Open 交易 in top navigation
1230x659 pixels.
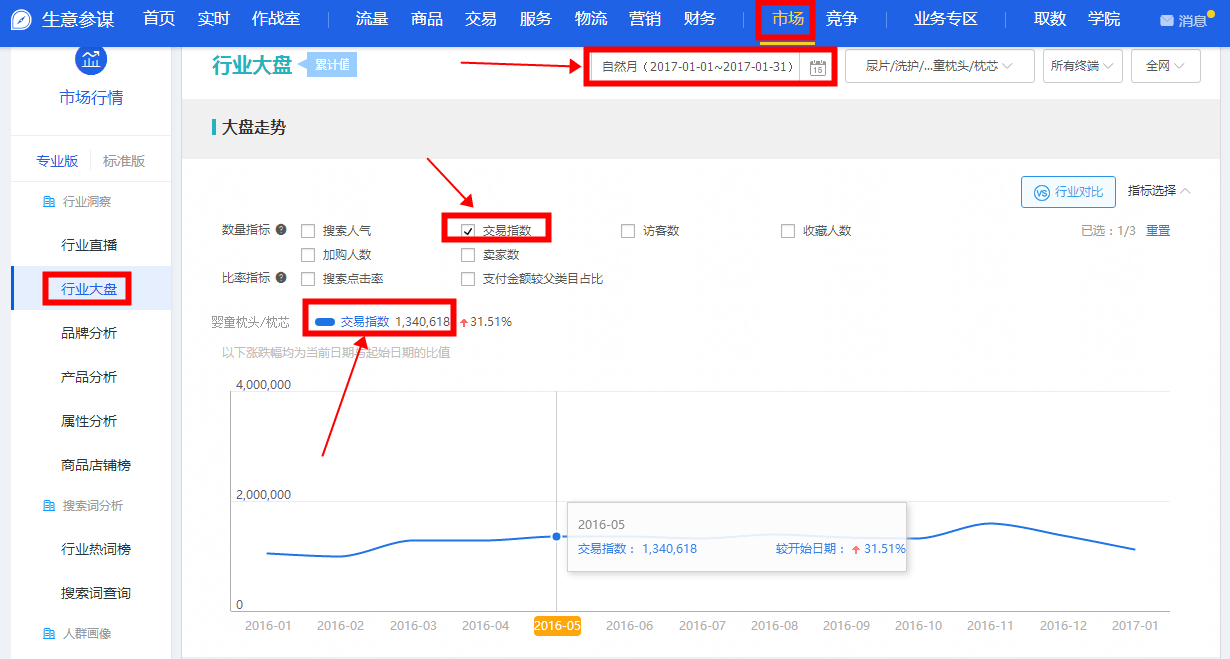(x=481, y=19)
